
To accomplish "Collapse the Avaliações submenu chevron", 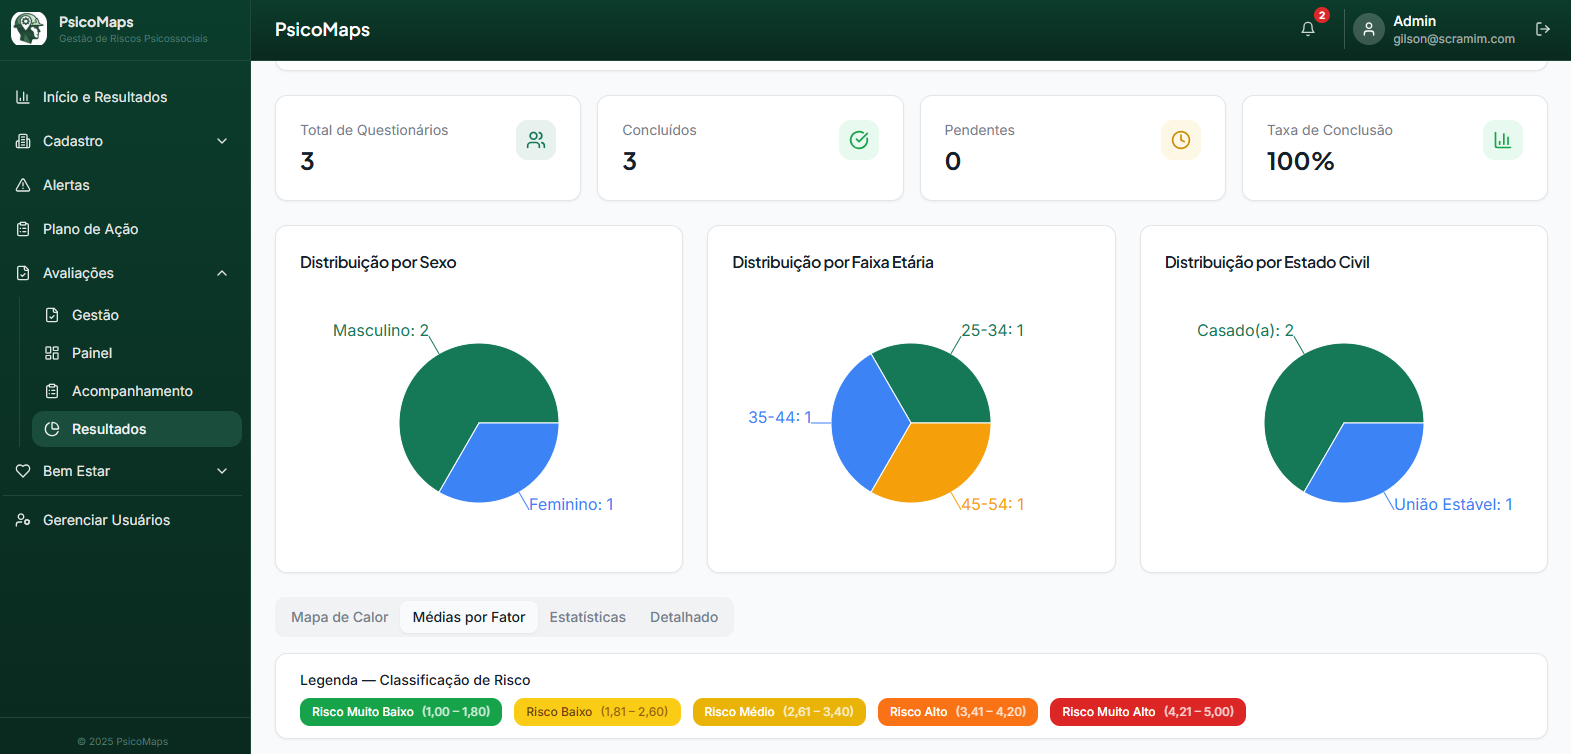I will click(222, 273).
